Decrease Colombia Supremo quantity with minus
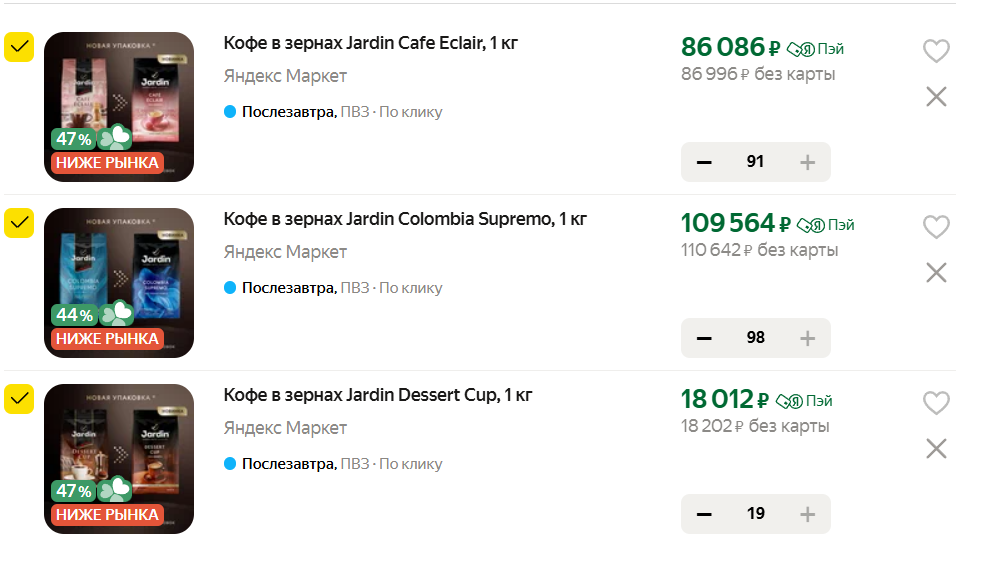The height and width of the screenshot is (569, 988). pos(704,338)
